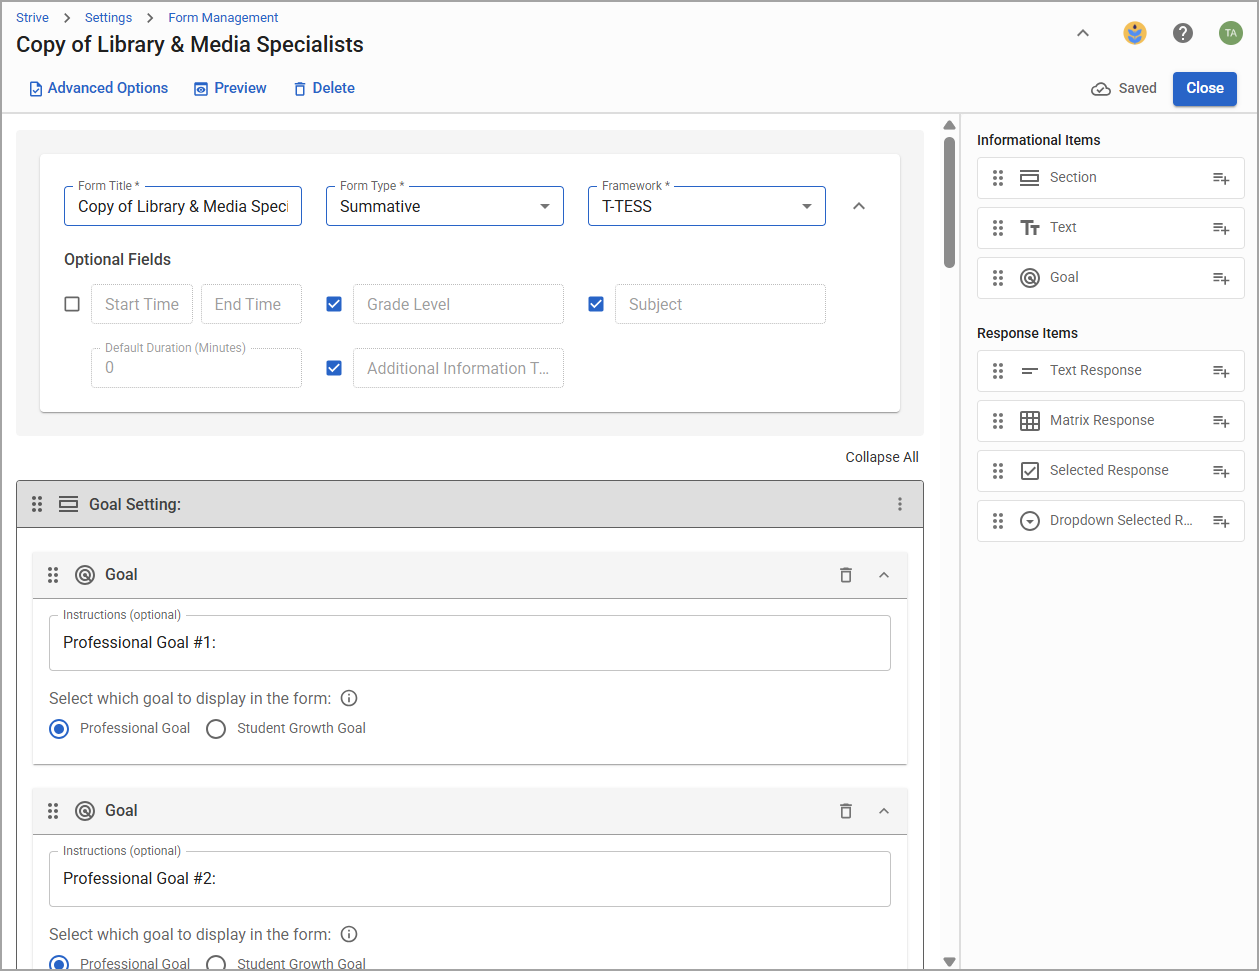Click add icon beside Matrix Response
This screenshot has height=971, width=1259.
tap(1221, 421)
